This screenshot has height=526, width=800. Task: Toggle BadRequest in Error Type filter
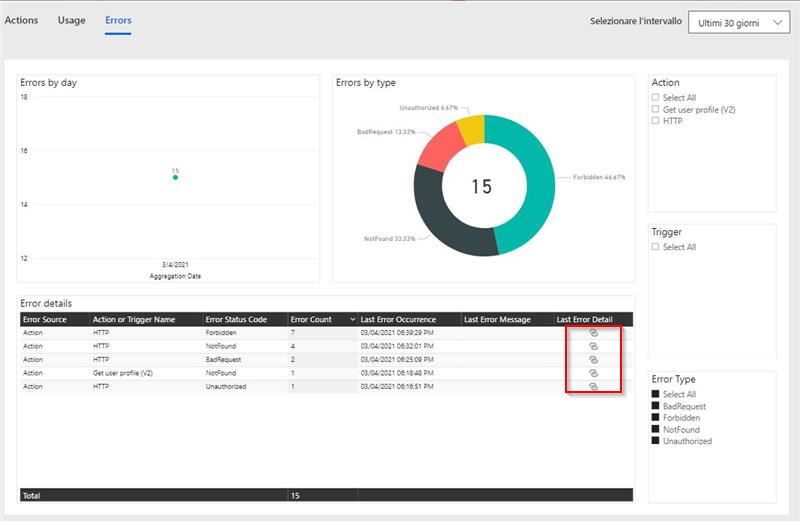(x=656, y=407)
